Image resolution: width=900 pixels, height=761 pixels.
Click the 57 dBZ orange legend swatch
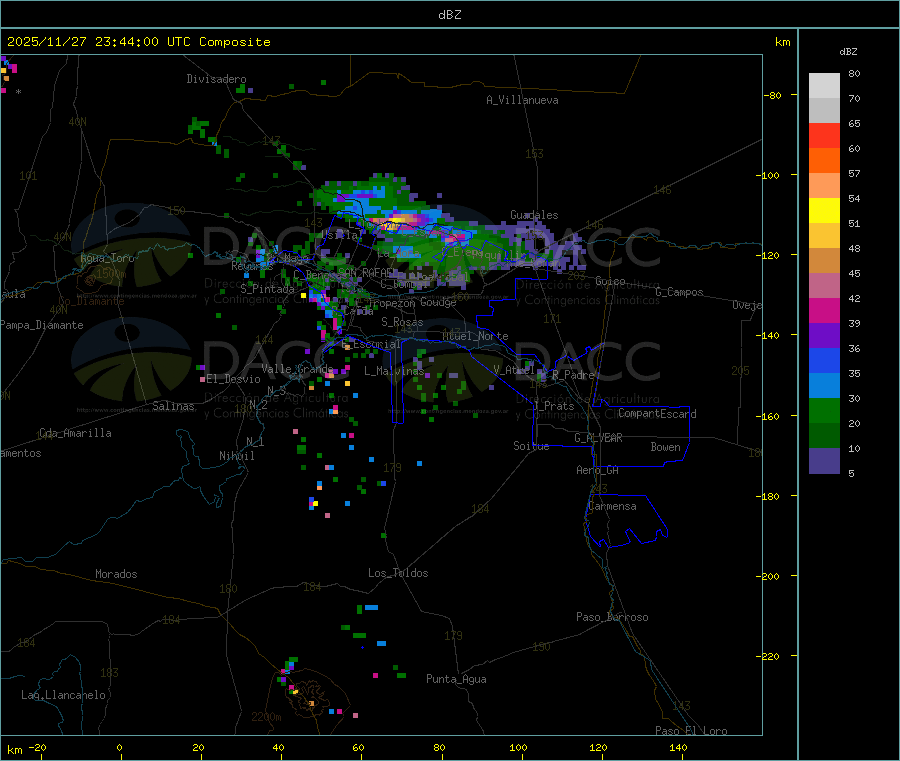click(x=824, y=185)
